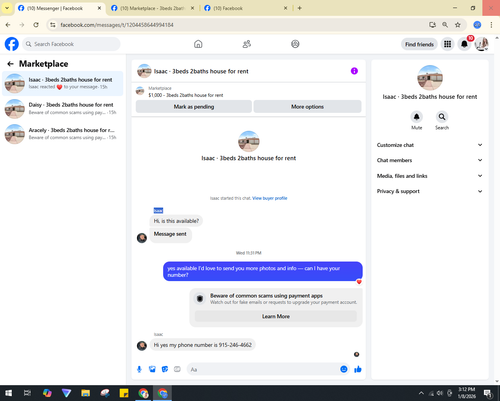This screenshot has width=500, height=401.
Task: Open Aracely conversation in chat list
Action: 63,134
